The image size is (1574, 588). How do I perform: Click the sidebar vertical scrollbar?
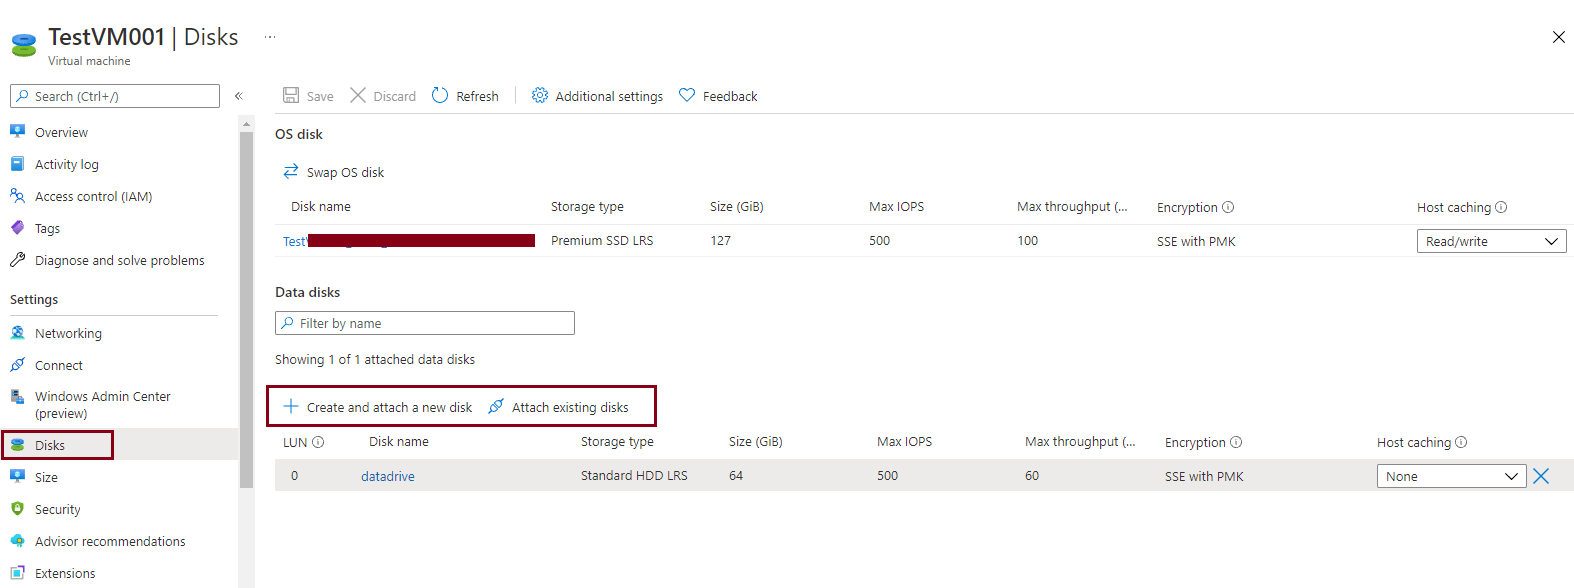(x=246, y=310)
